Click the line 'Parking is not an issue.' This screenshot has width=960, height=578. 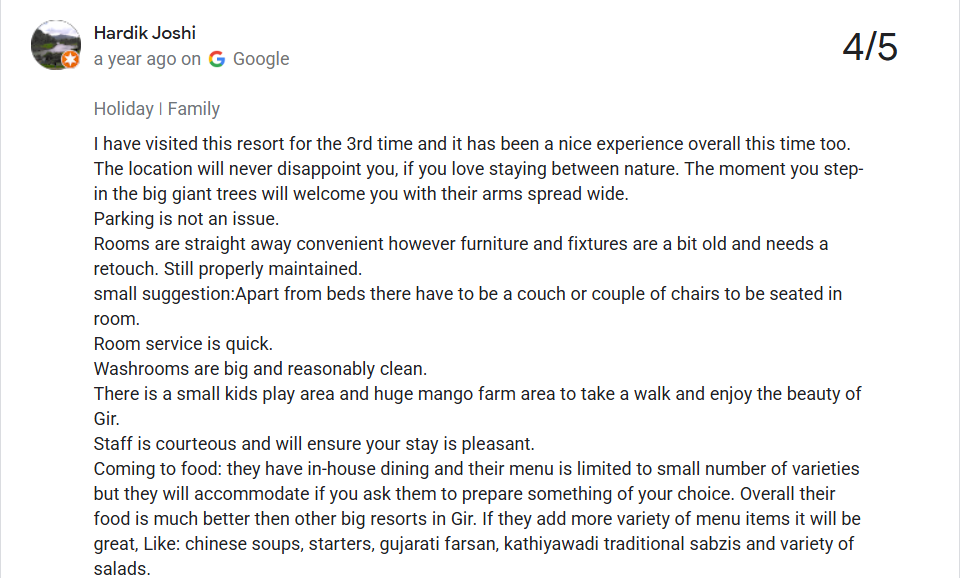[186, 219]
